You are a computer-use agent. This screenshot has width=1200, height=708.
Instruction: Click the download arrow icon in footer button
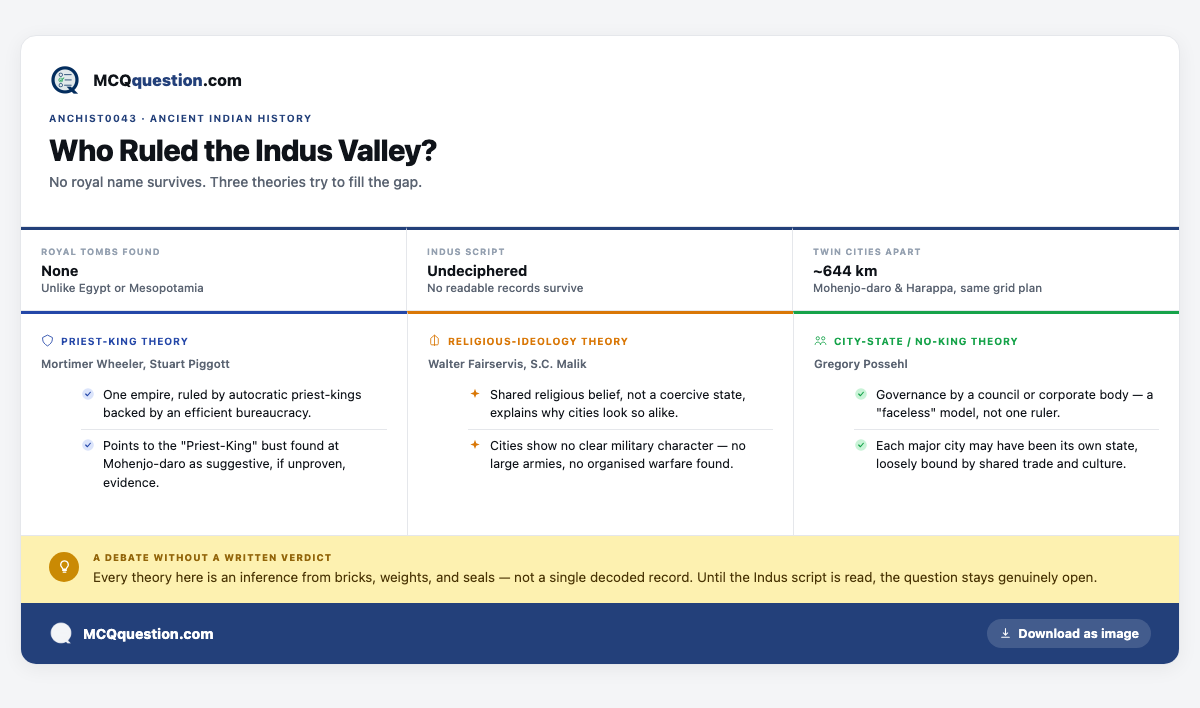click(x=1005, y=634)
